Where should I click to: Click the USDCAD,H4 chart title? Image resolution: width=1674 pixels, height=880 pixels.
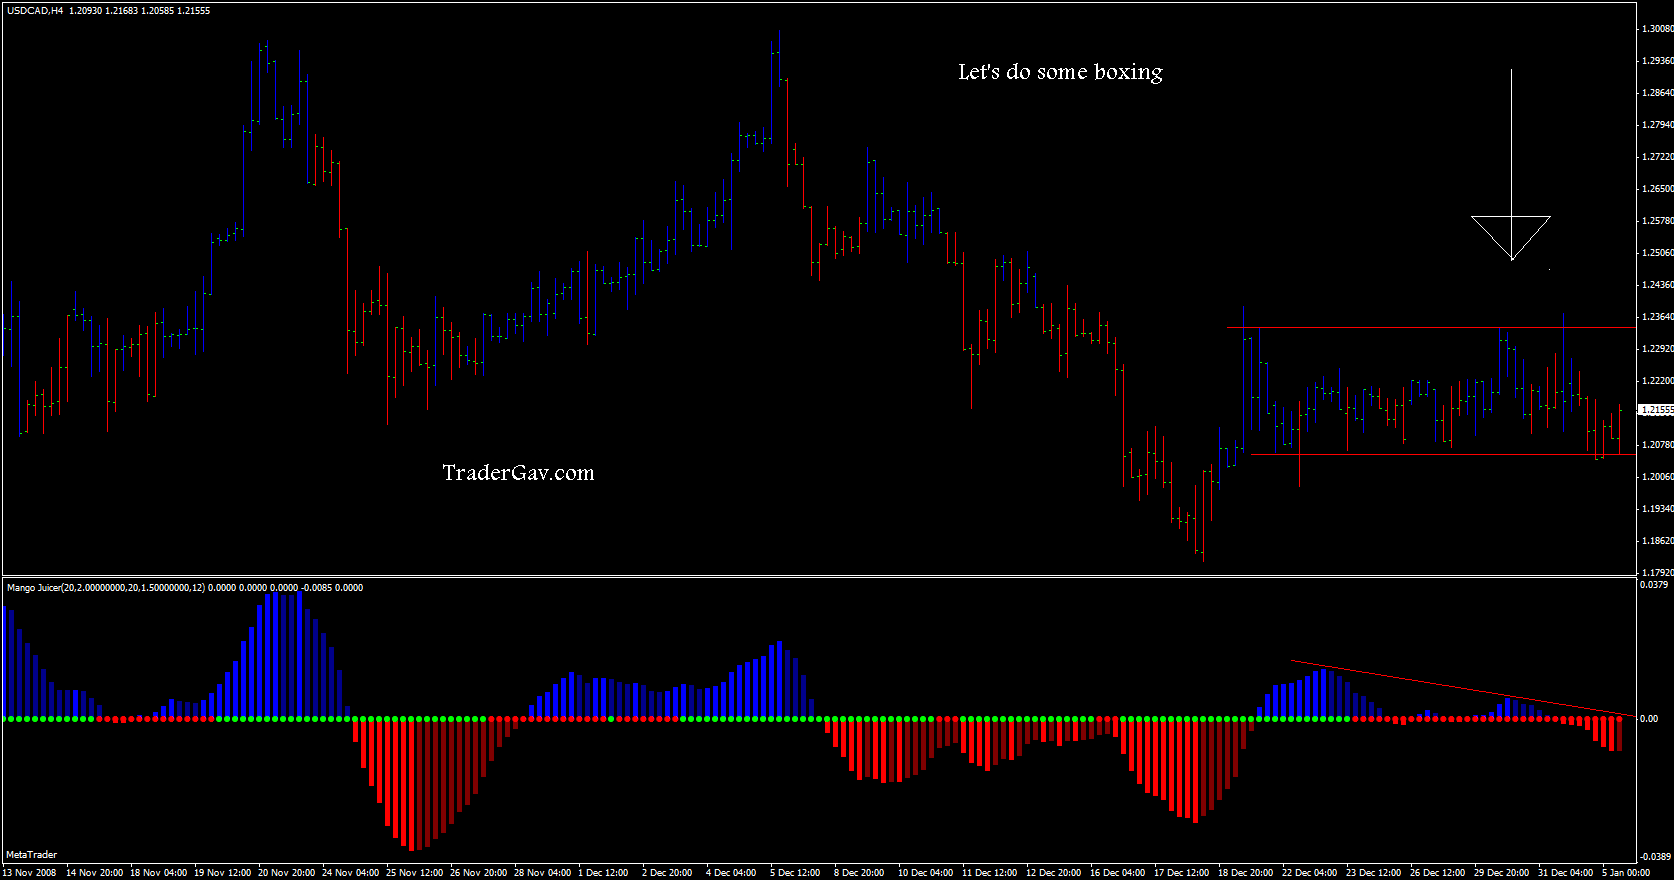click(34, 10)
